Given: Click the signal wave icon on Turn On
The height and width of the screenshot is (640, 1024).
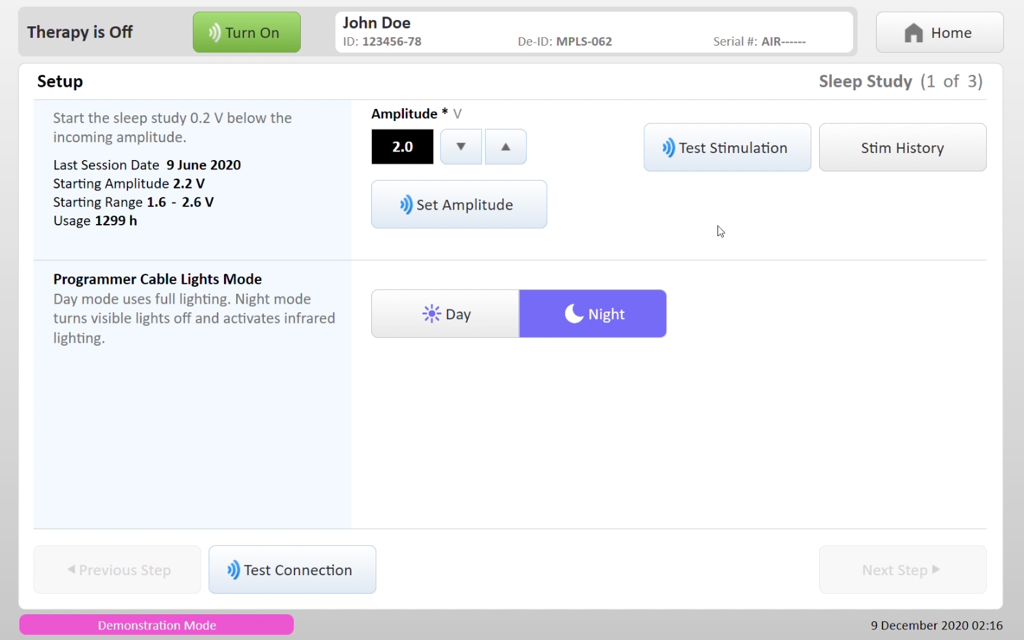Looking at the screenshot, I should 214,33.
